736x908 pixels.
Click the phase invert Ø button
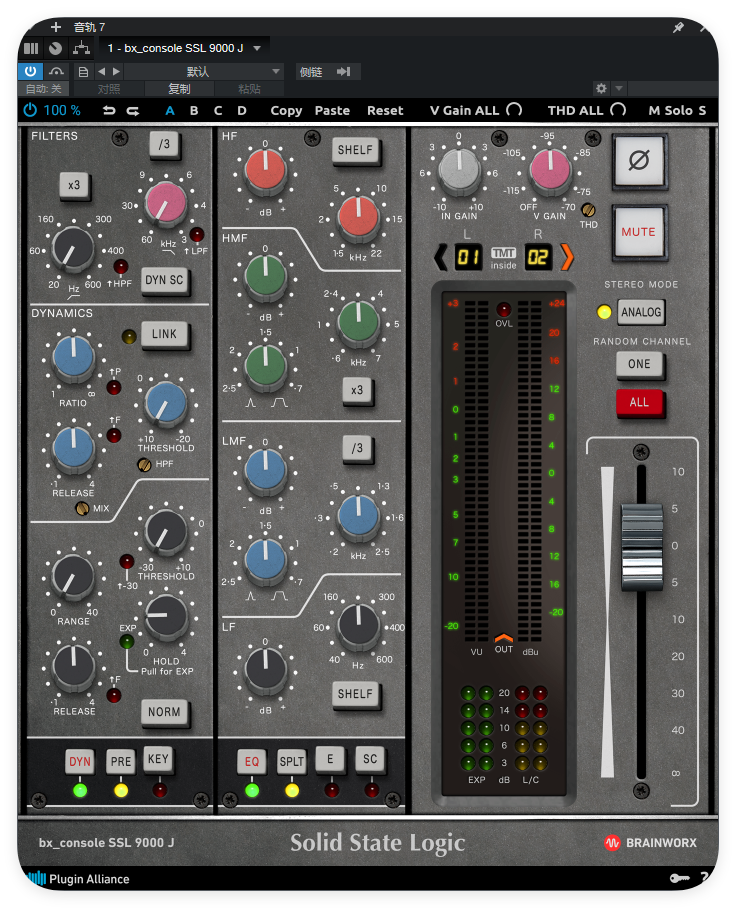pyautogui.click(x=639, y=160)
